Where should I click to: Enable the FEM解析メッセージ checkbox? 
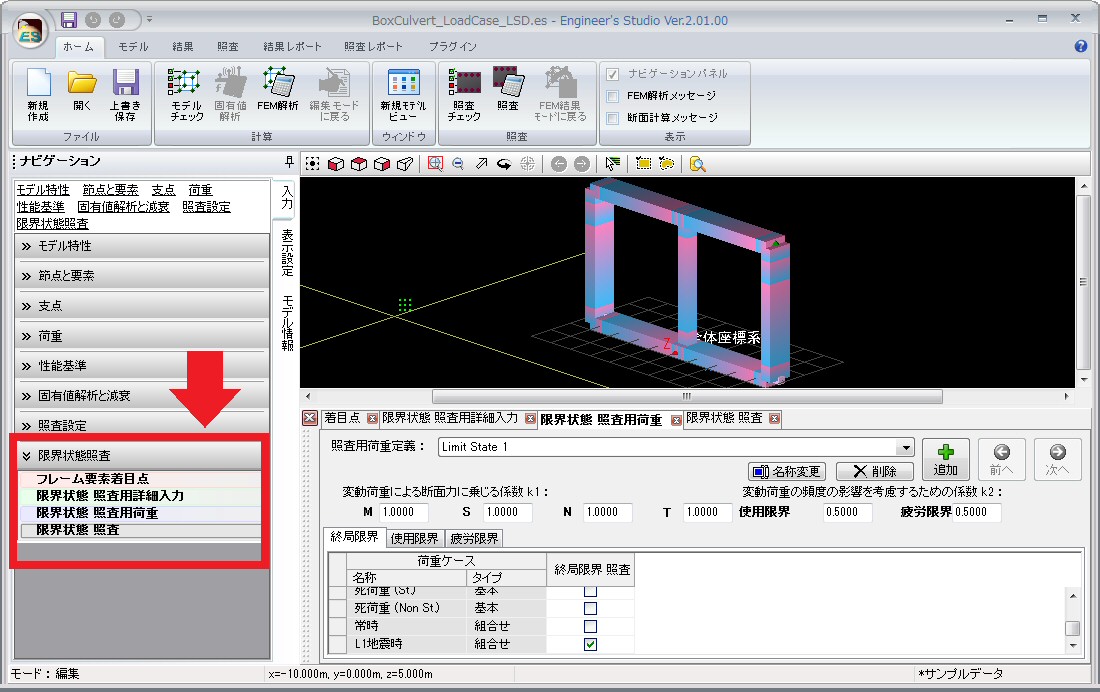tap(612, 96)
